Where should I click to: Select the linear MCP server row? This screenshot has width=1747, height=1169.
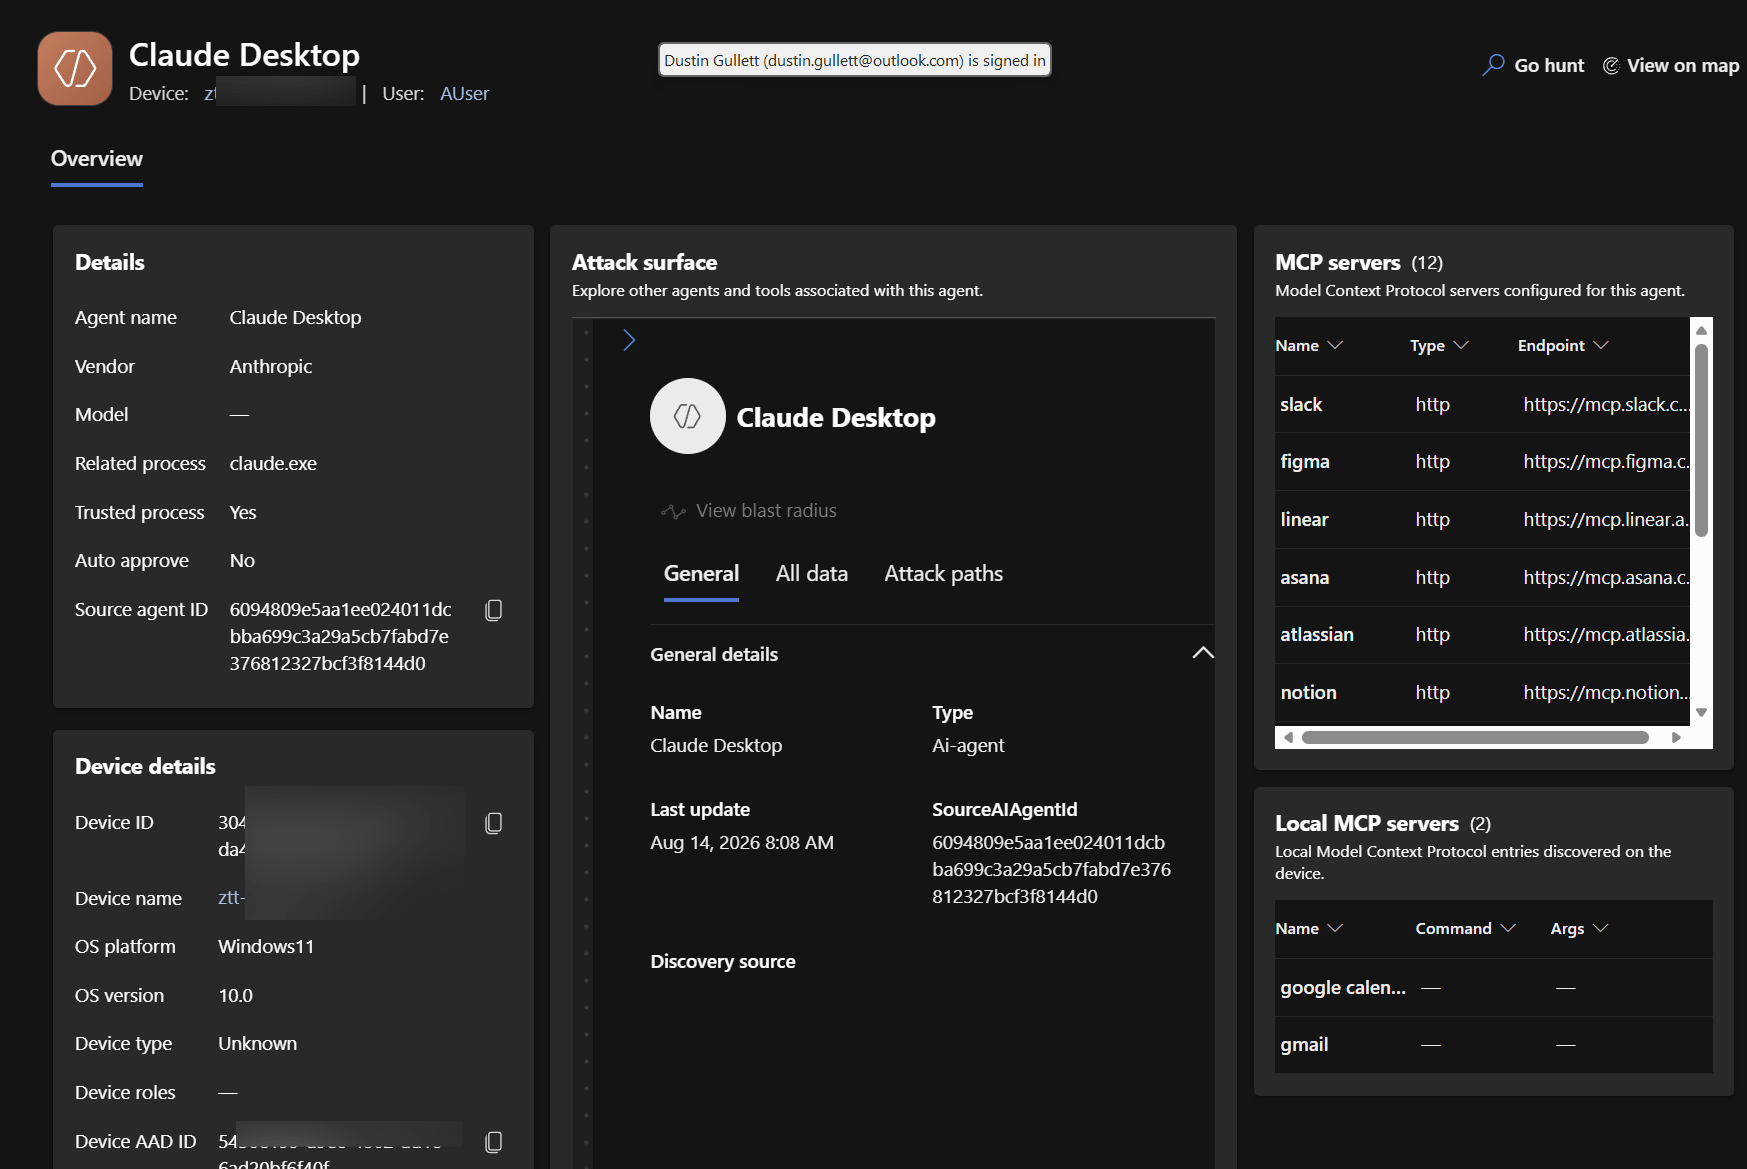(x=1483, y=520)
